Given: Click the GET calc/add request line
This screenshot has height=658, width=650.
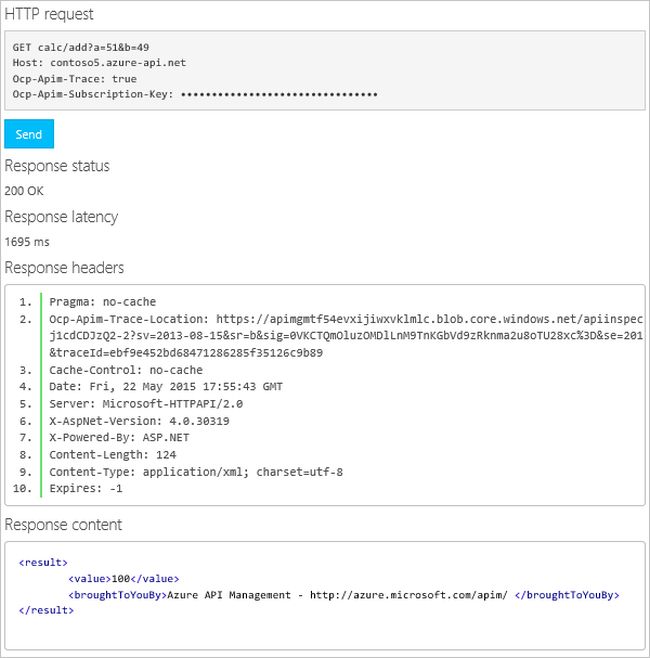Looking at the screenshot, I should click(81, 46).
